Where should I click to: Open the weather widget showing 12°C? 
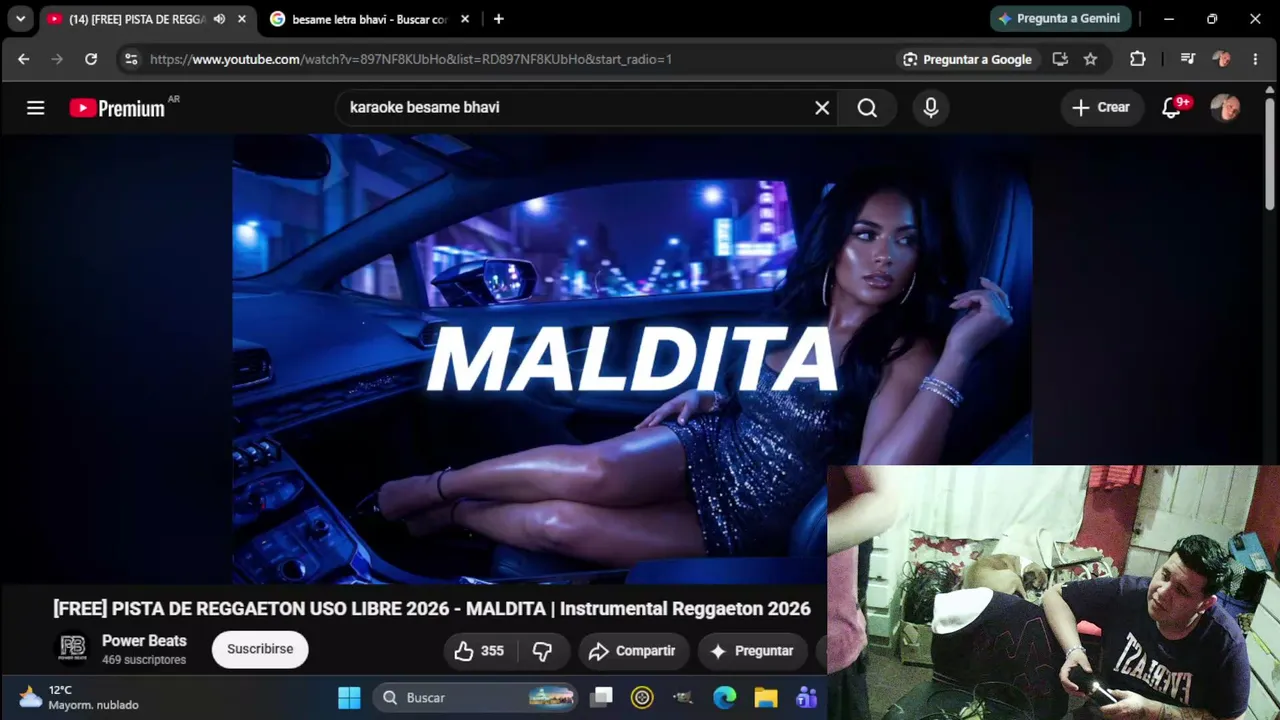79,697
